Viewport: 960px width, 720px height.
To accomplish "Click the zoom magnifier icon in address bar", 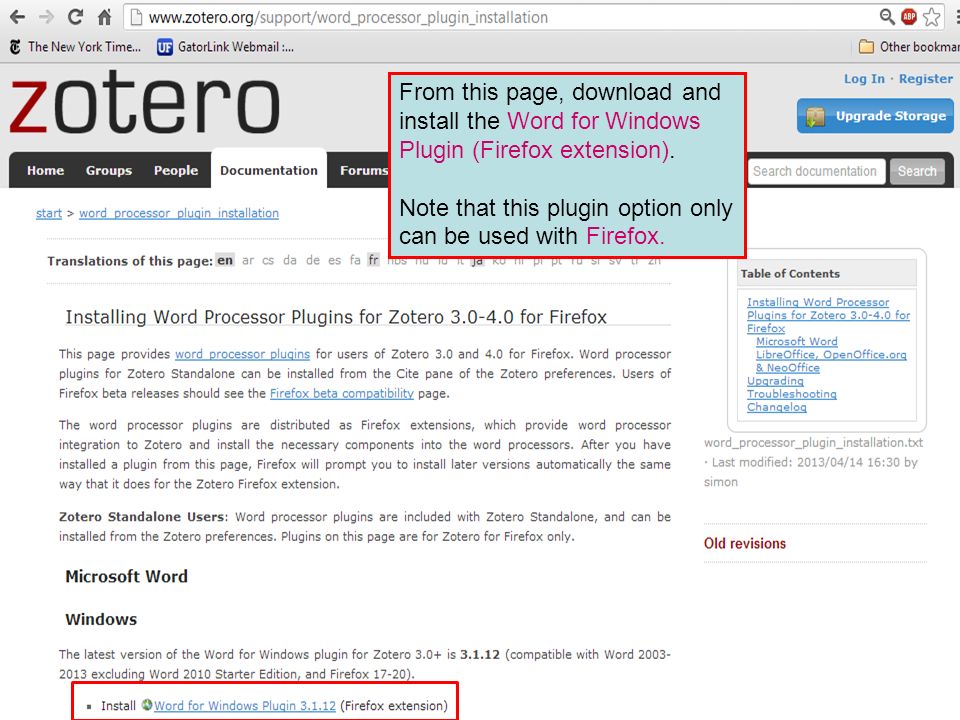I will [887, 17].
